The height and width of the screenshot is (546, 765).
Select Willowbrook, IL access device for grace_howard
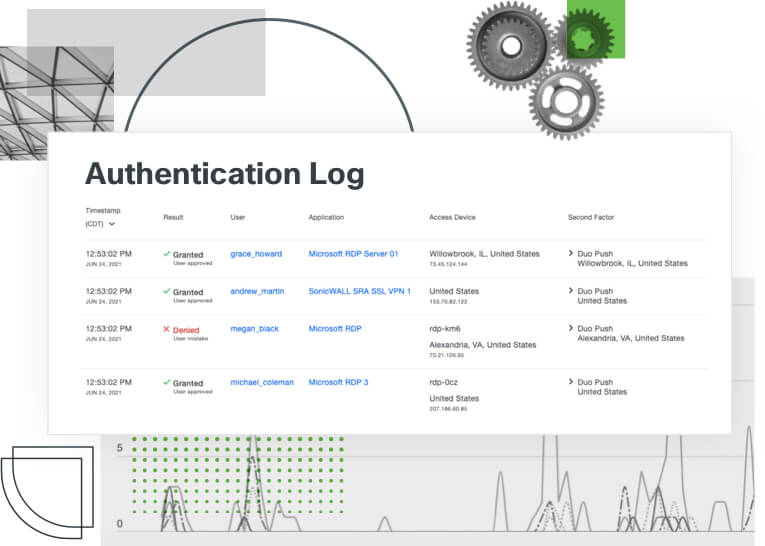coord(484,254)
